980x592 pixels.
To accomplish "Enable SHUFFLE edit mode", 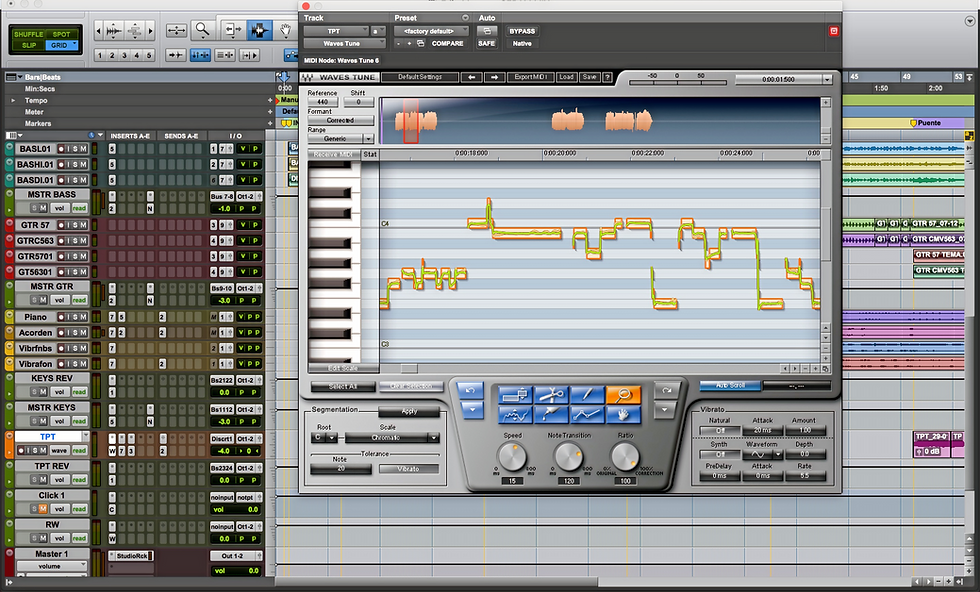I will (29, 34).
